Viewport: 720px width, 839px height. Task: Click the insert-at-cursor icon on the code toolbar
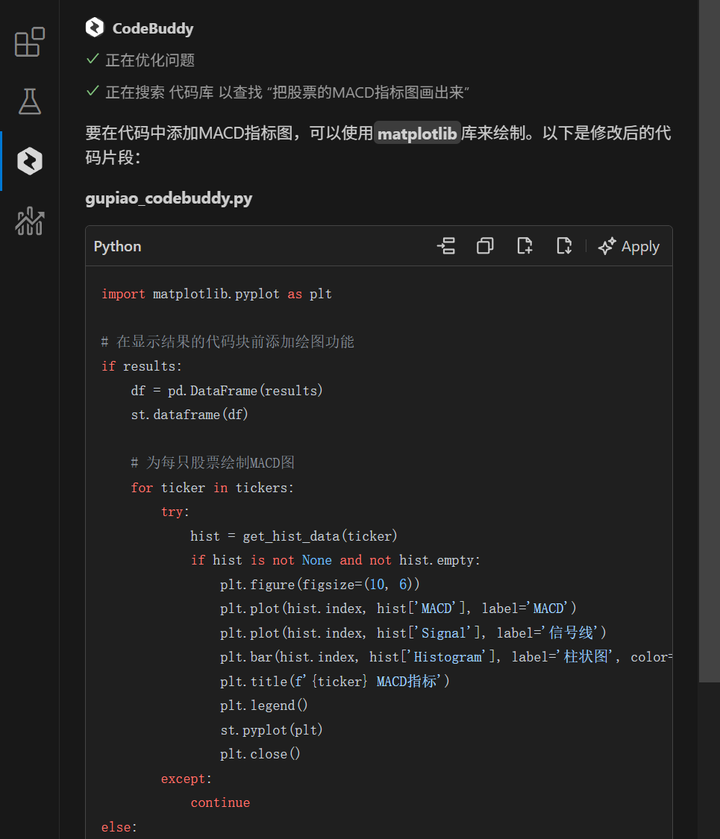[445, 246]
